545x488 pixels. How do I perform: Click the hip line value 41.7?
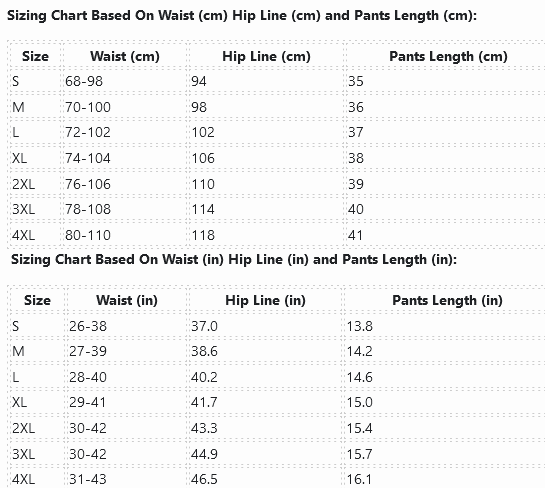tap(204, 402)
